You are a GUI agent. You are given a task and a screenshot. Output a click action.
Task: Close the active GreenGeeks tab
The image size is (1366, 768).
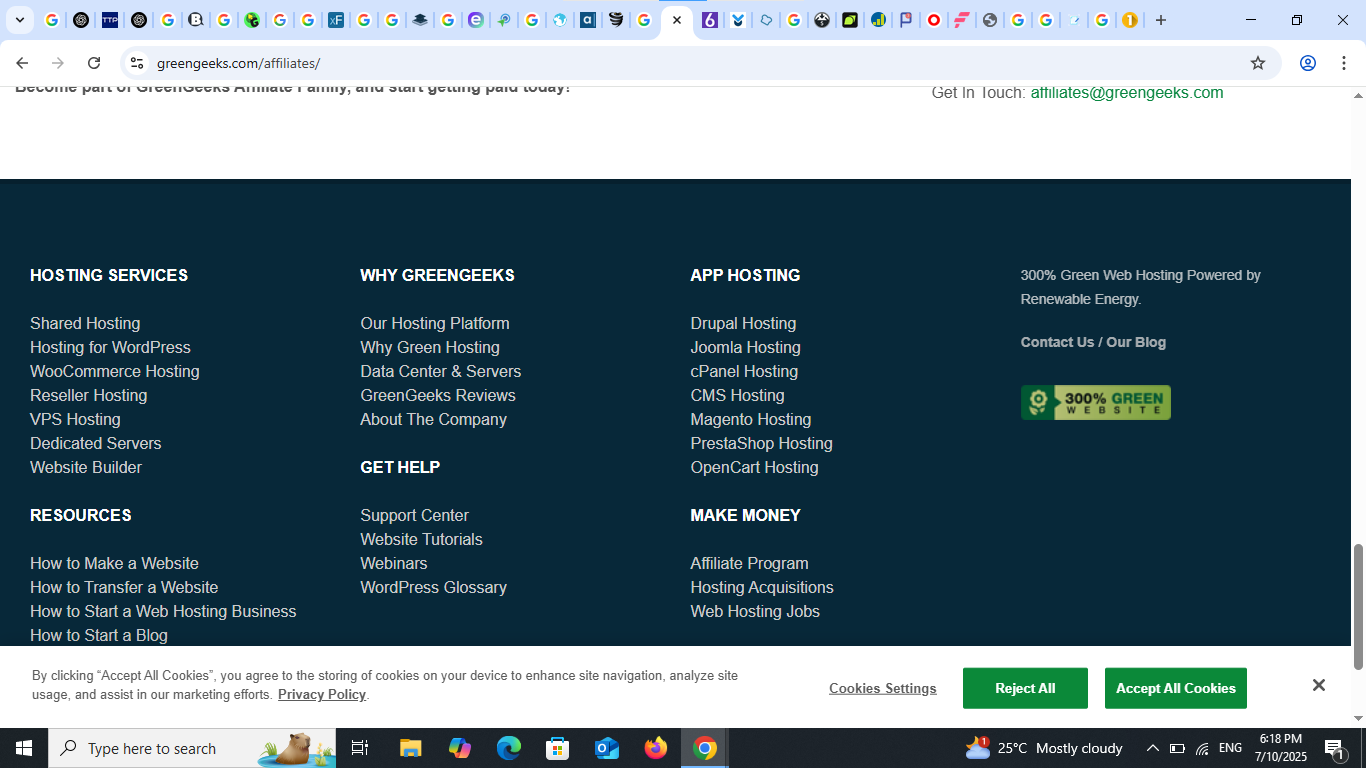(677, 20)
